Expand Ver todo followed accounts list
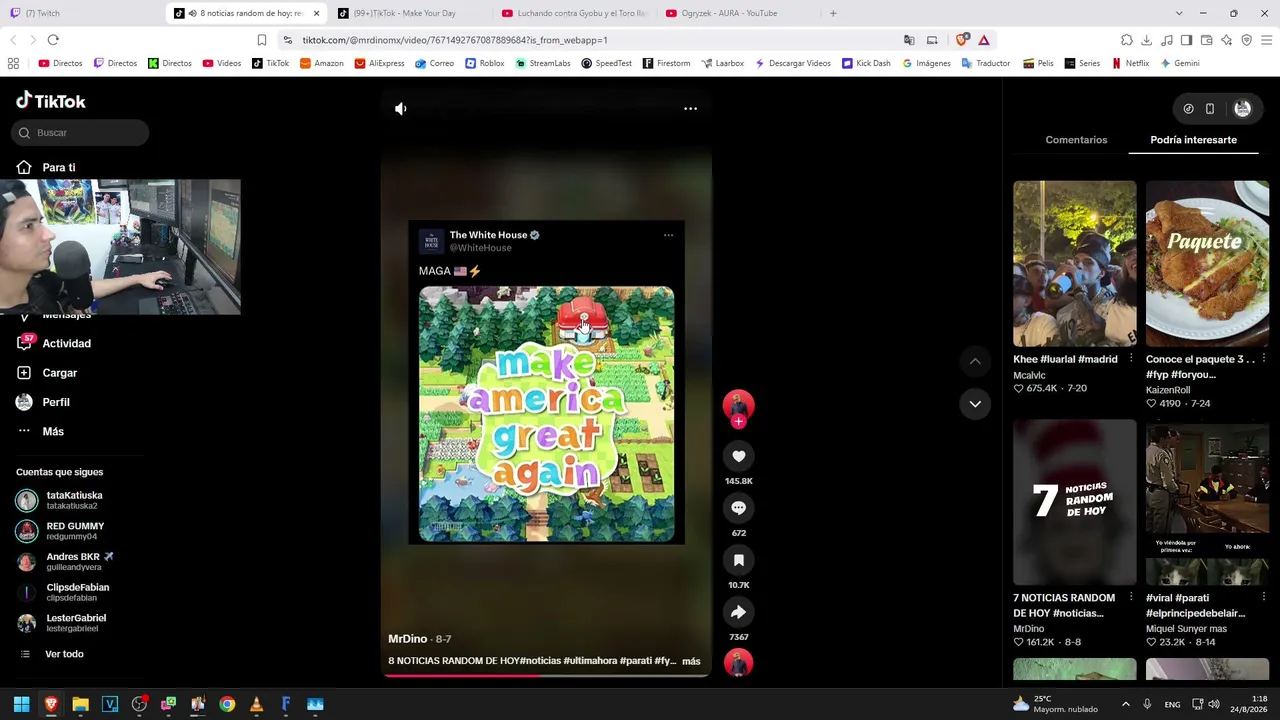Screen dimensions: 1280x720 52,654
